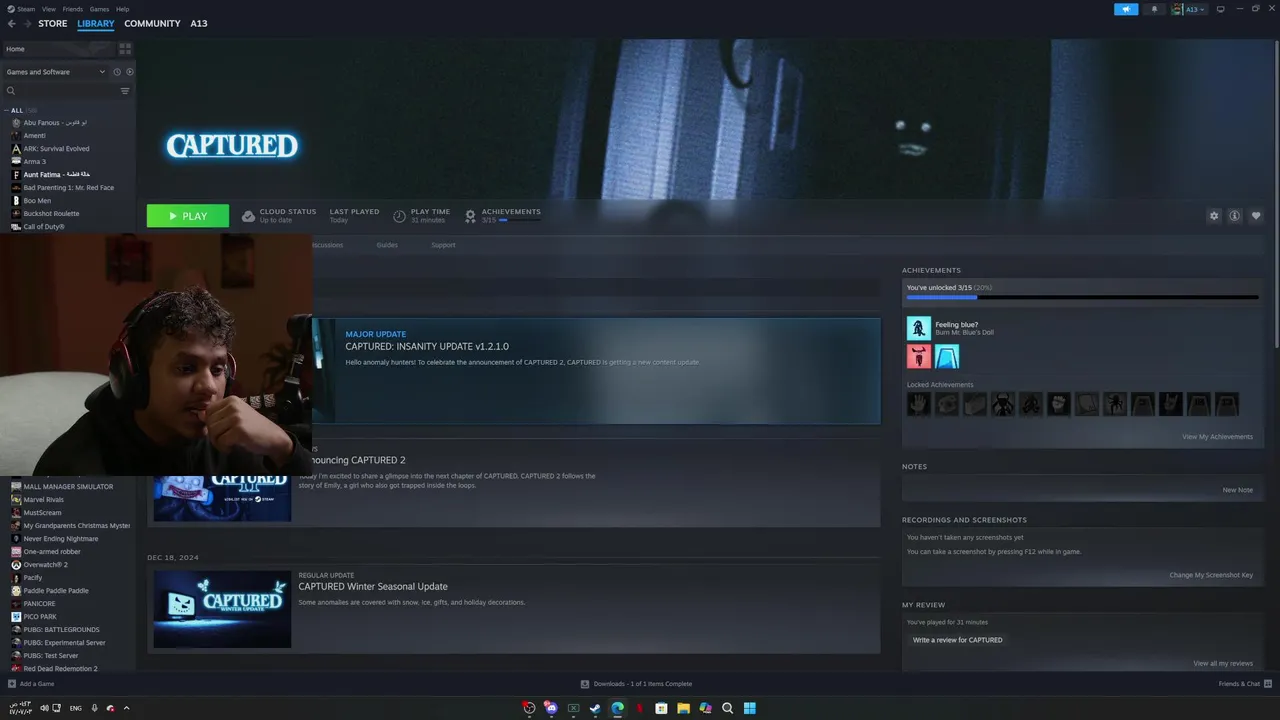Select PUBG: BATTLEGROUNDS in game list
The image size is (1280, 720).
click(x=59, y=629)
